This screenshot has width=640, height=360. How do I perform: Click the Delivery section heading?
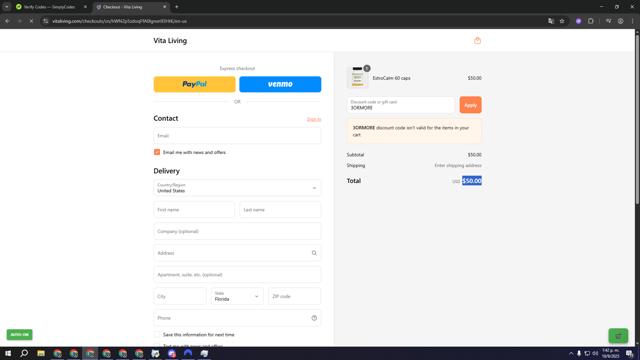coord(167,171)
